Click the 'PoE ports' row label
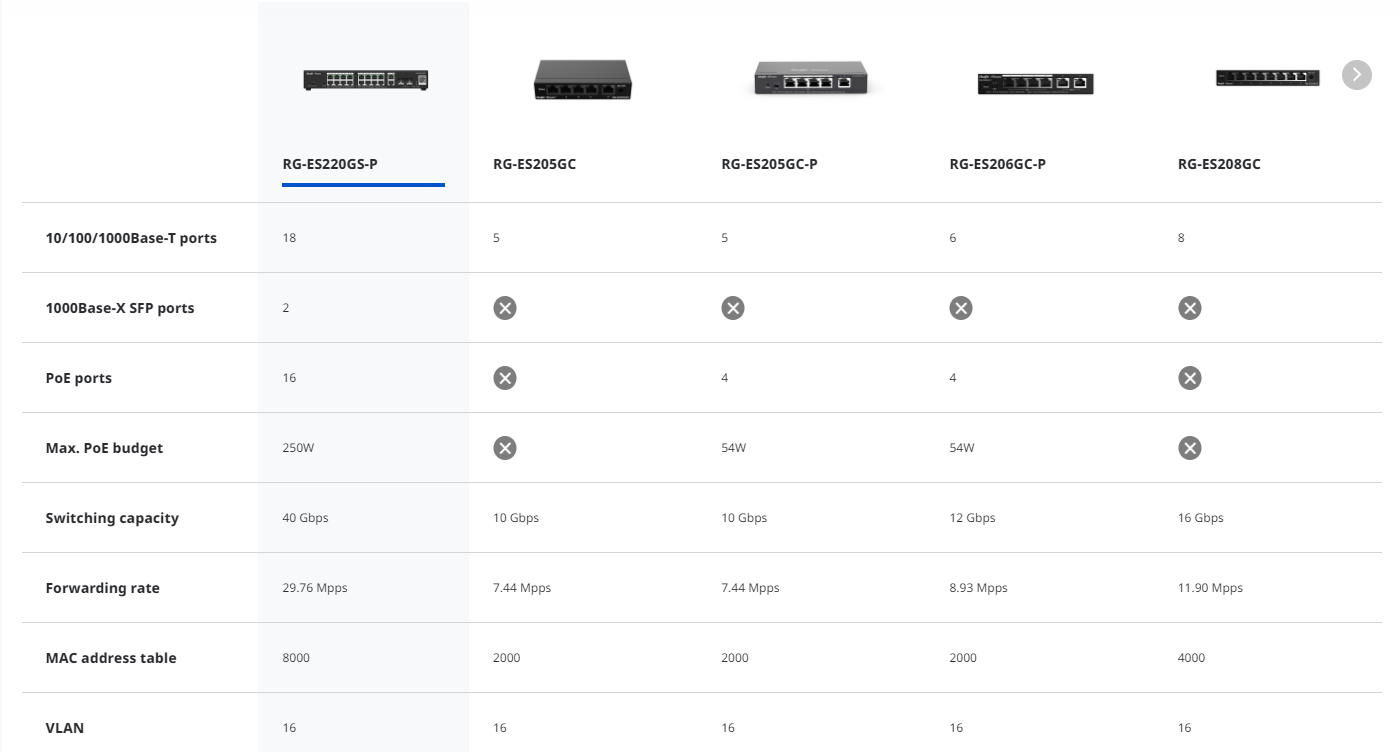 pyautogui.click(x=79, y=378)
